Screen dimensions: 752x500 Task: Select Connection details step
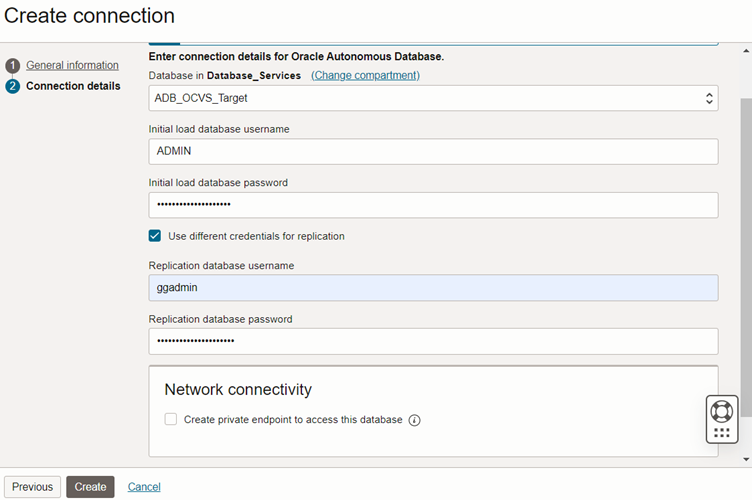pos(73,86)
